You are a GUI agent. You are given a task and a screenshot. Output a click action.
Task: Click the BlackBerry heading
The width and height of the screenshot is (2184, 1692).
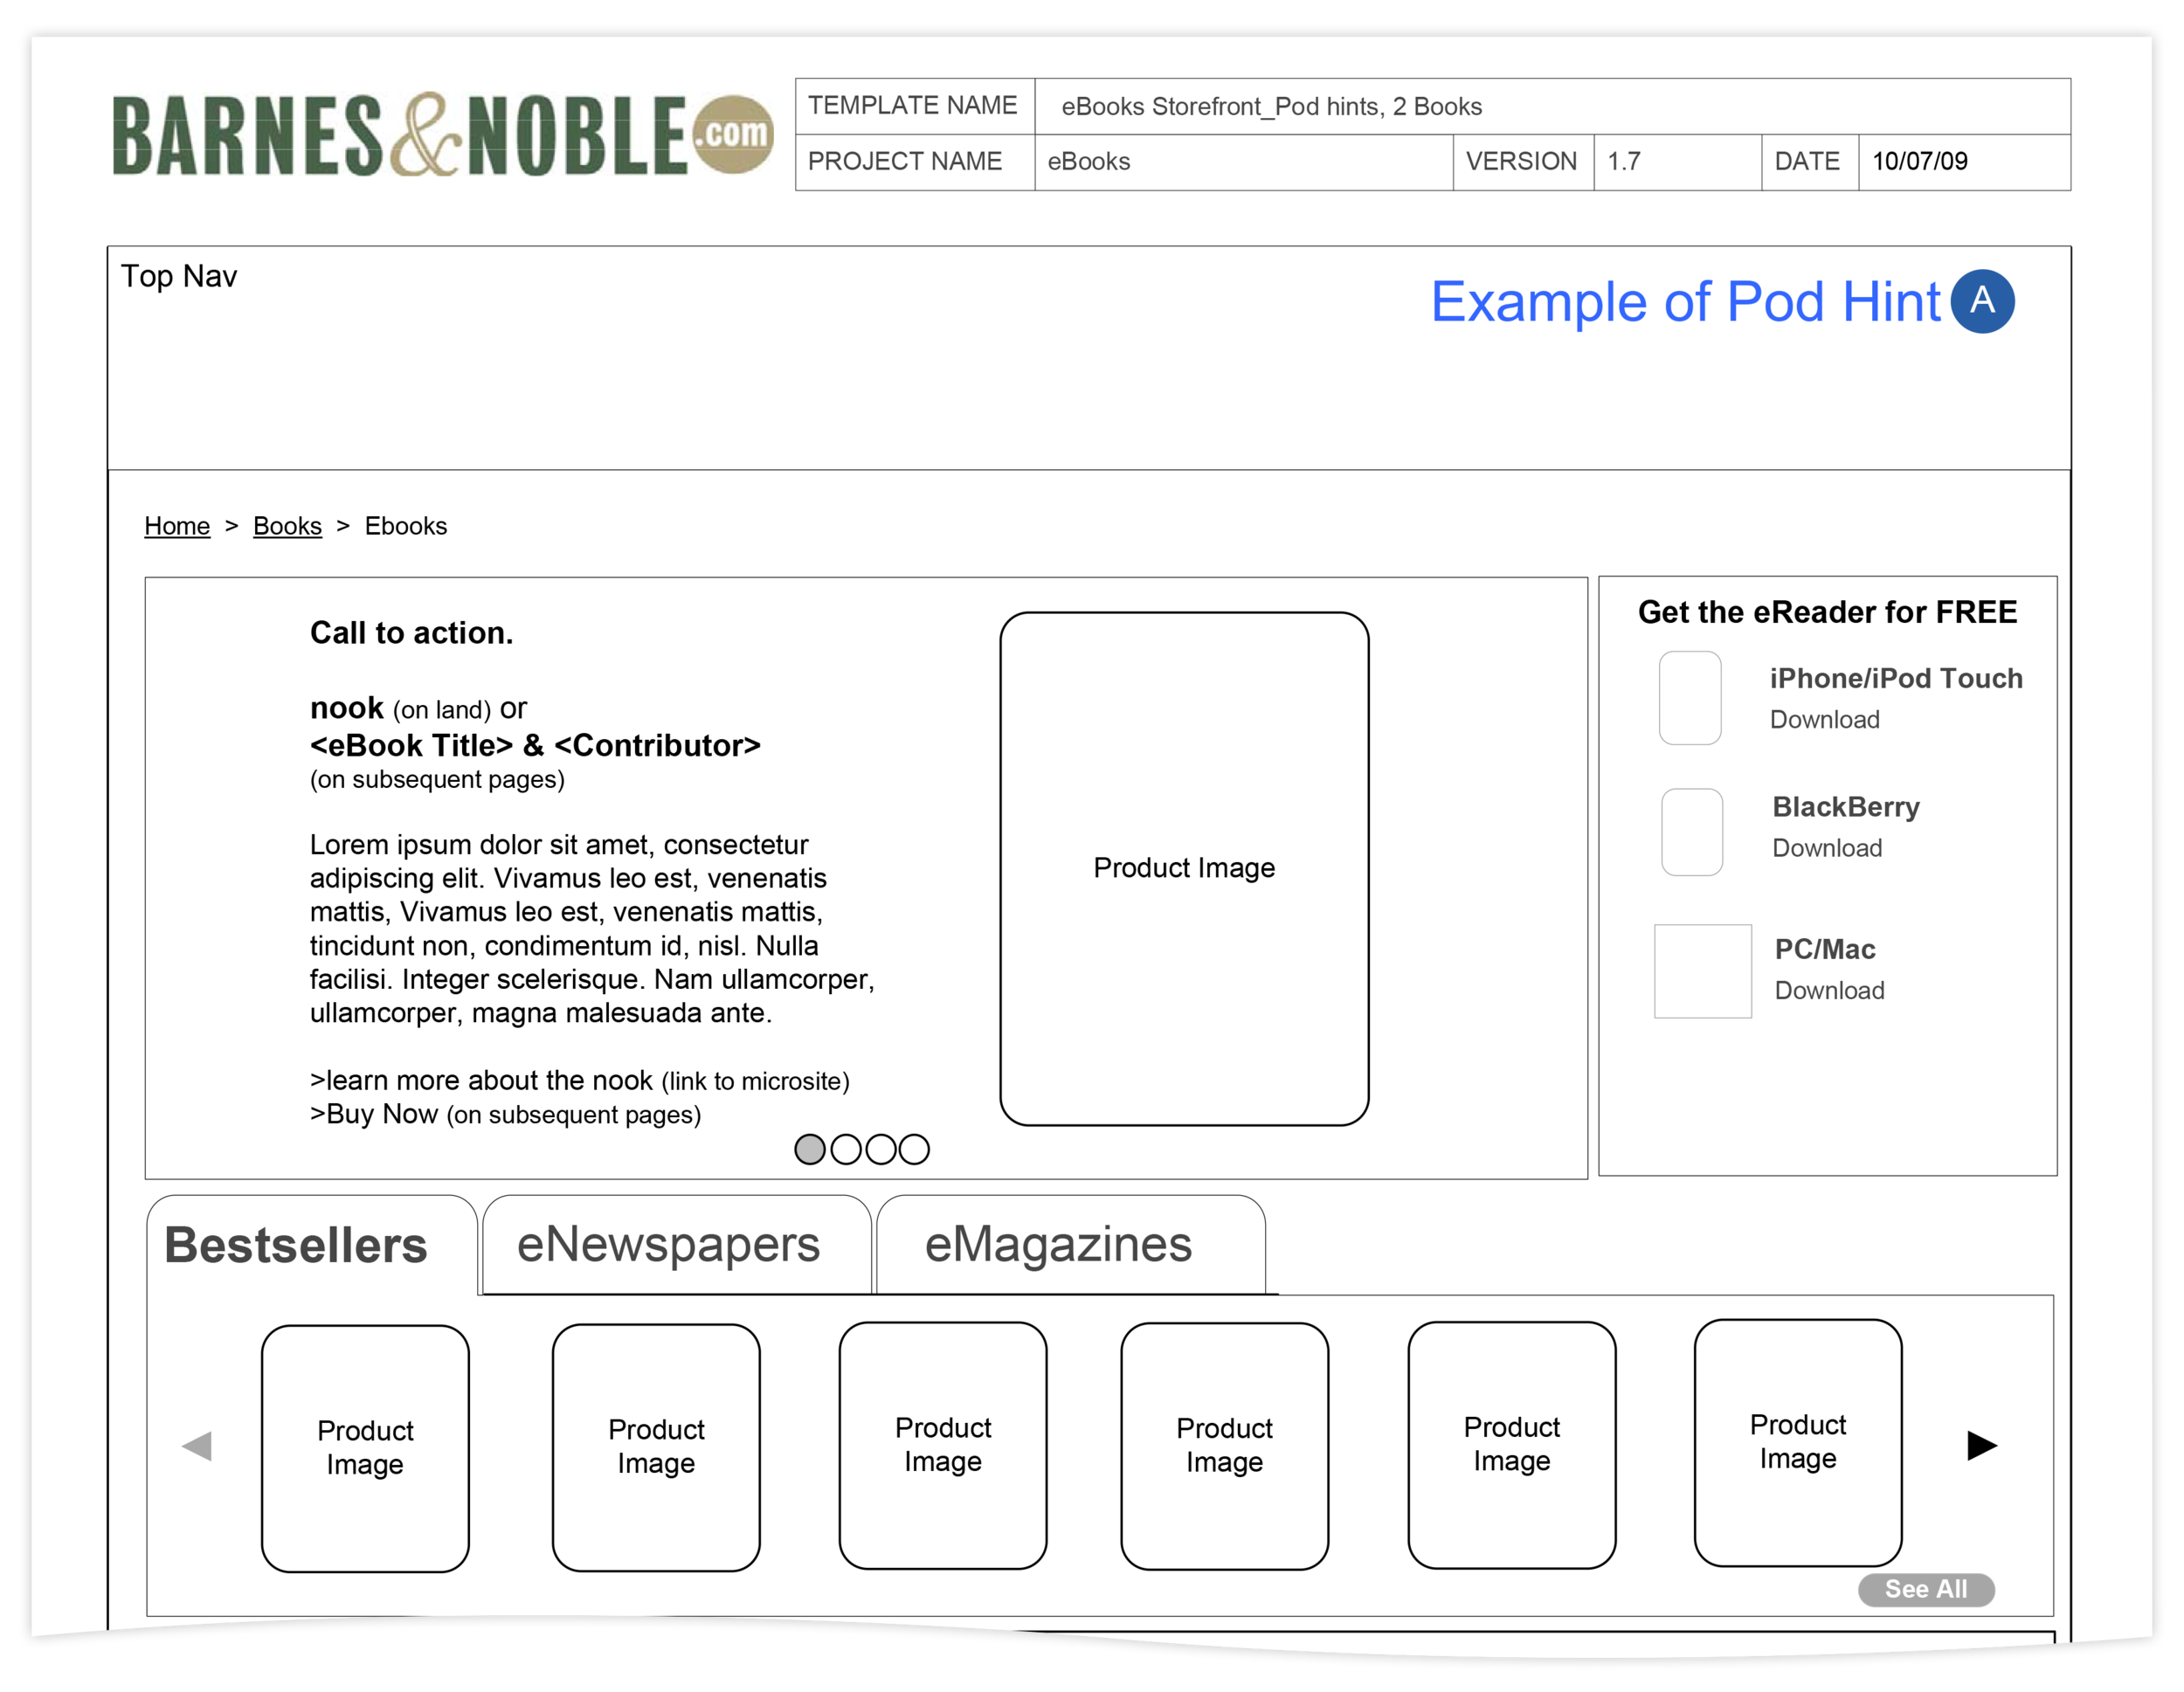pyautogui.click(x=1846, y=807)
